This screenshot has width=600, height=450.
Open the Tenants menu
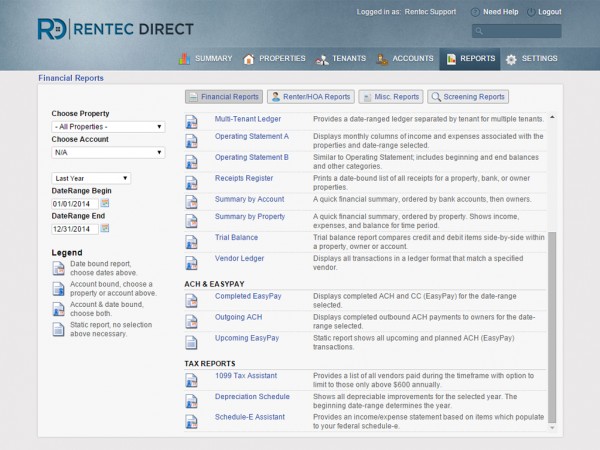click(x=340, y=59)
